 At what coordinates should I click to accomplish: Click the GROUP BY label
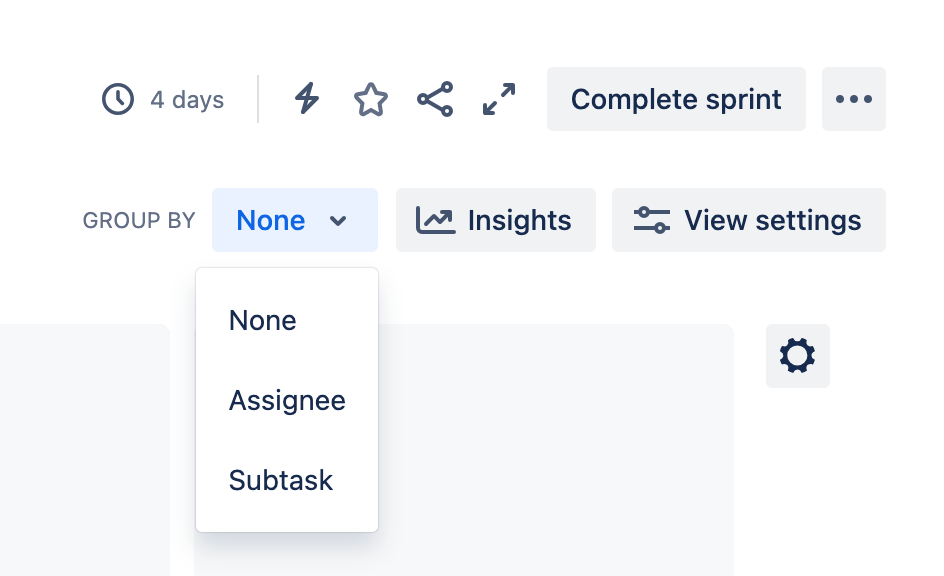pos(139,221)
